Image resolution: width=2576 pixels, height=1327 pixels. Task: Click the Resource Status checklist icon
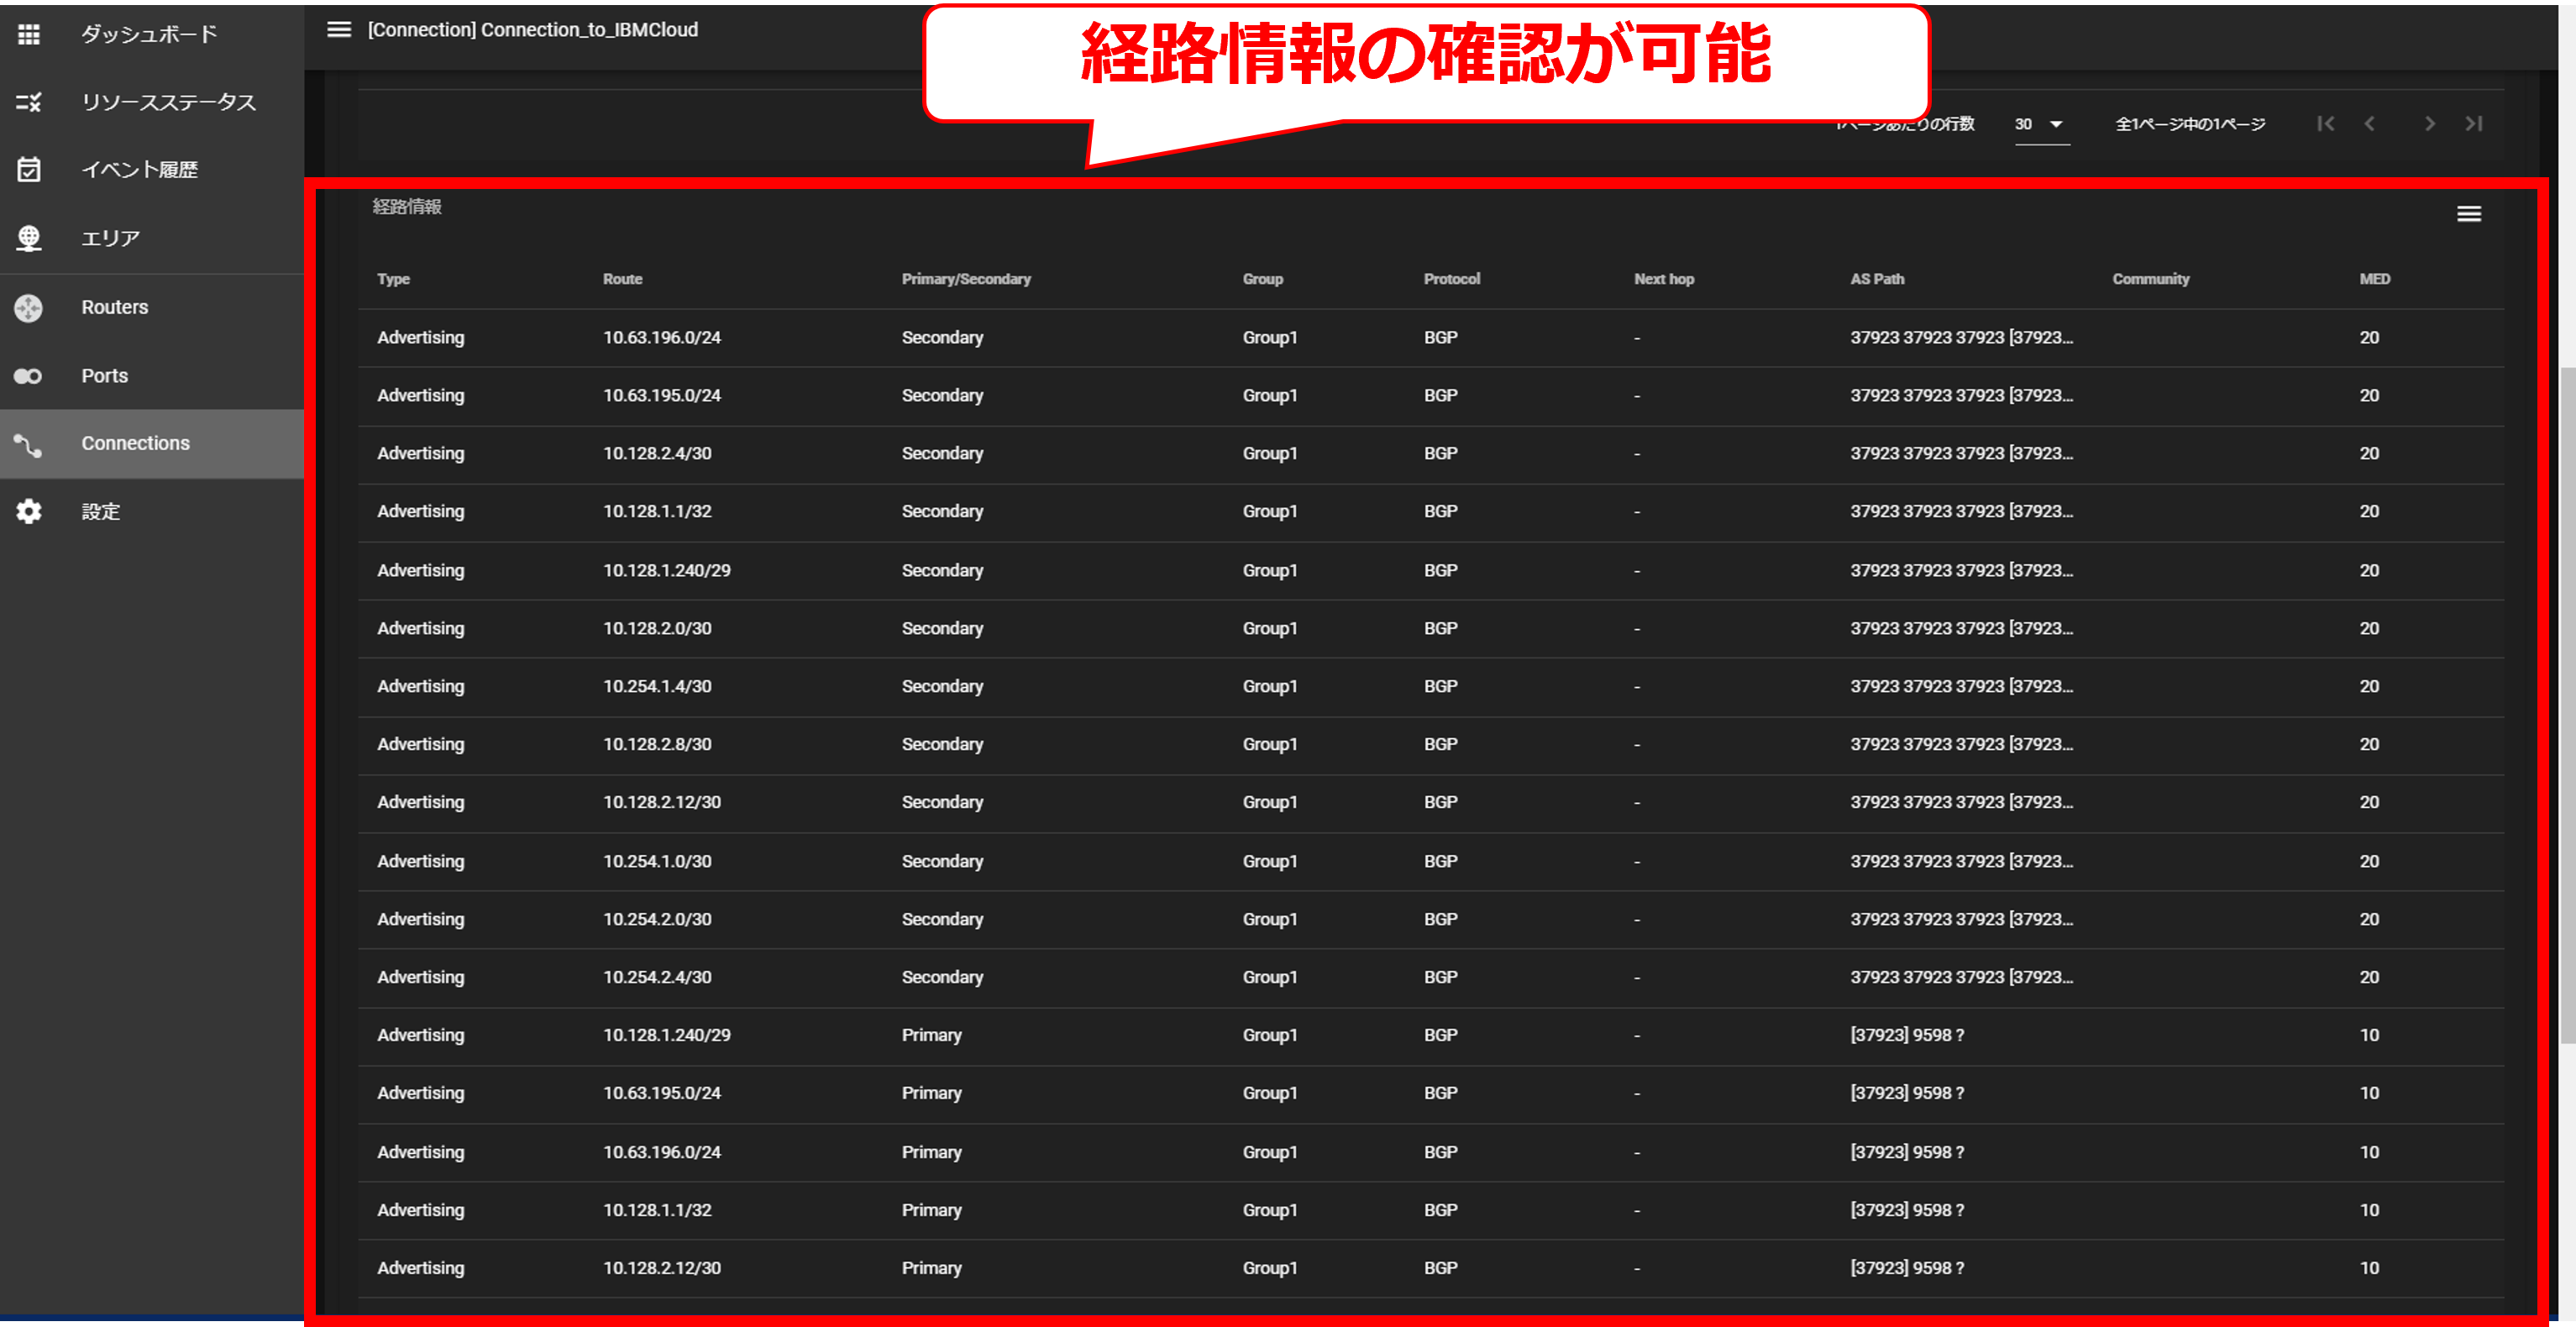click(29, 102)
